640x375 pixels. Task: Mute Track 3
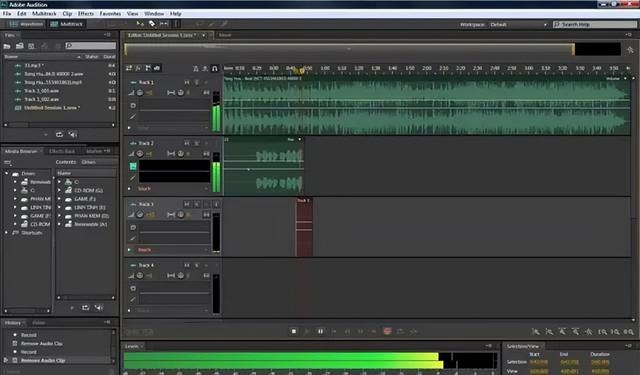click(187, 204)
